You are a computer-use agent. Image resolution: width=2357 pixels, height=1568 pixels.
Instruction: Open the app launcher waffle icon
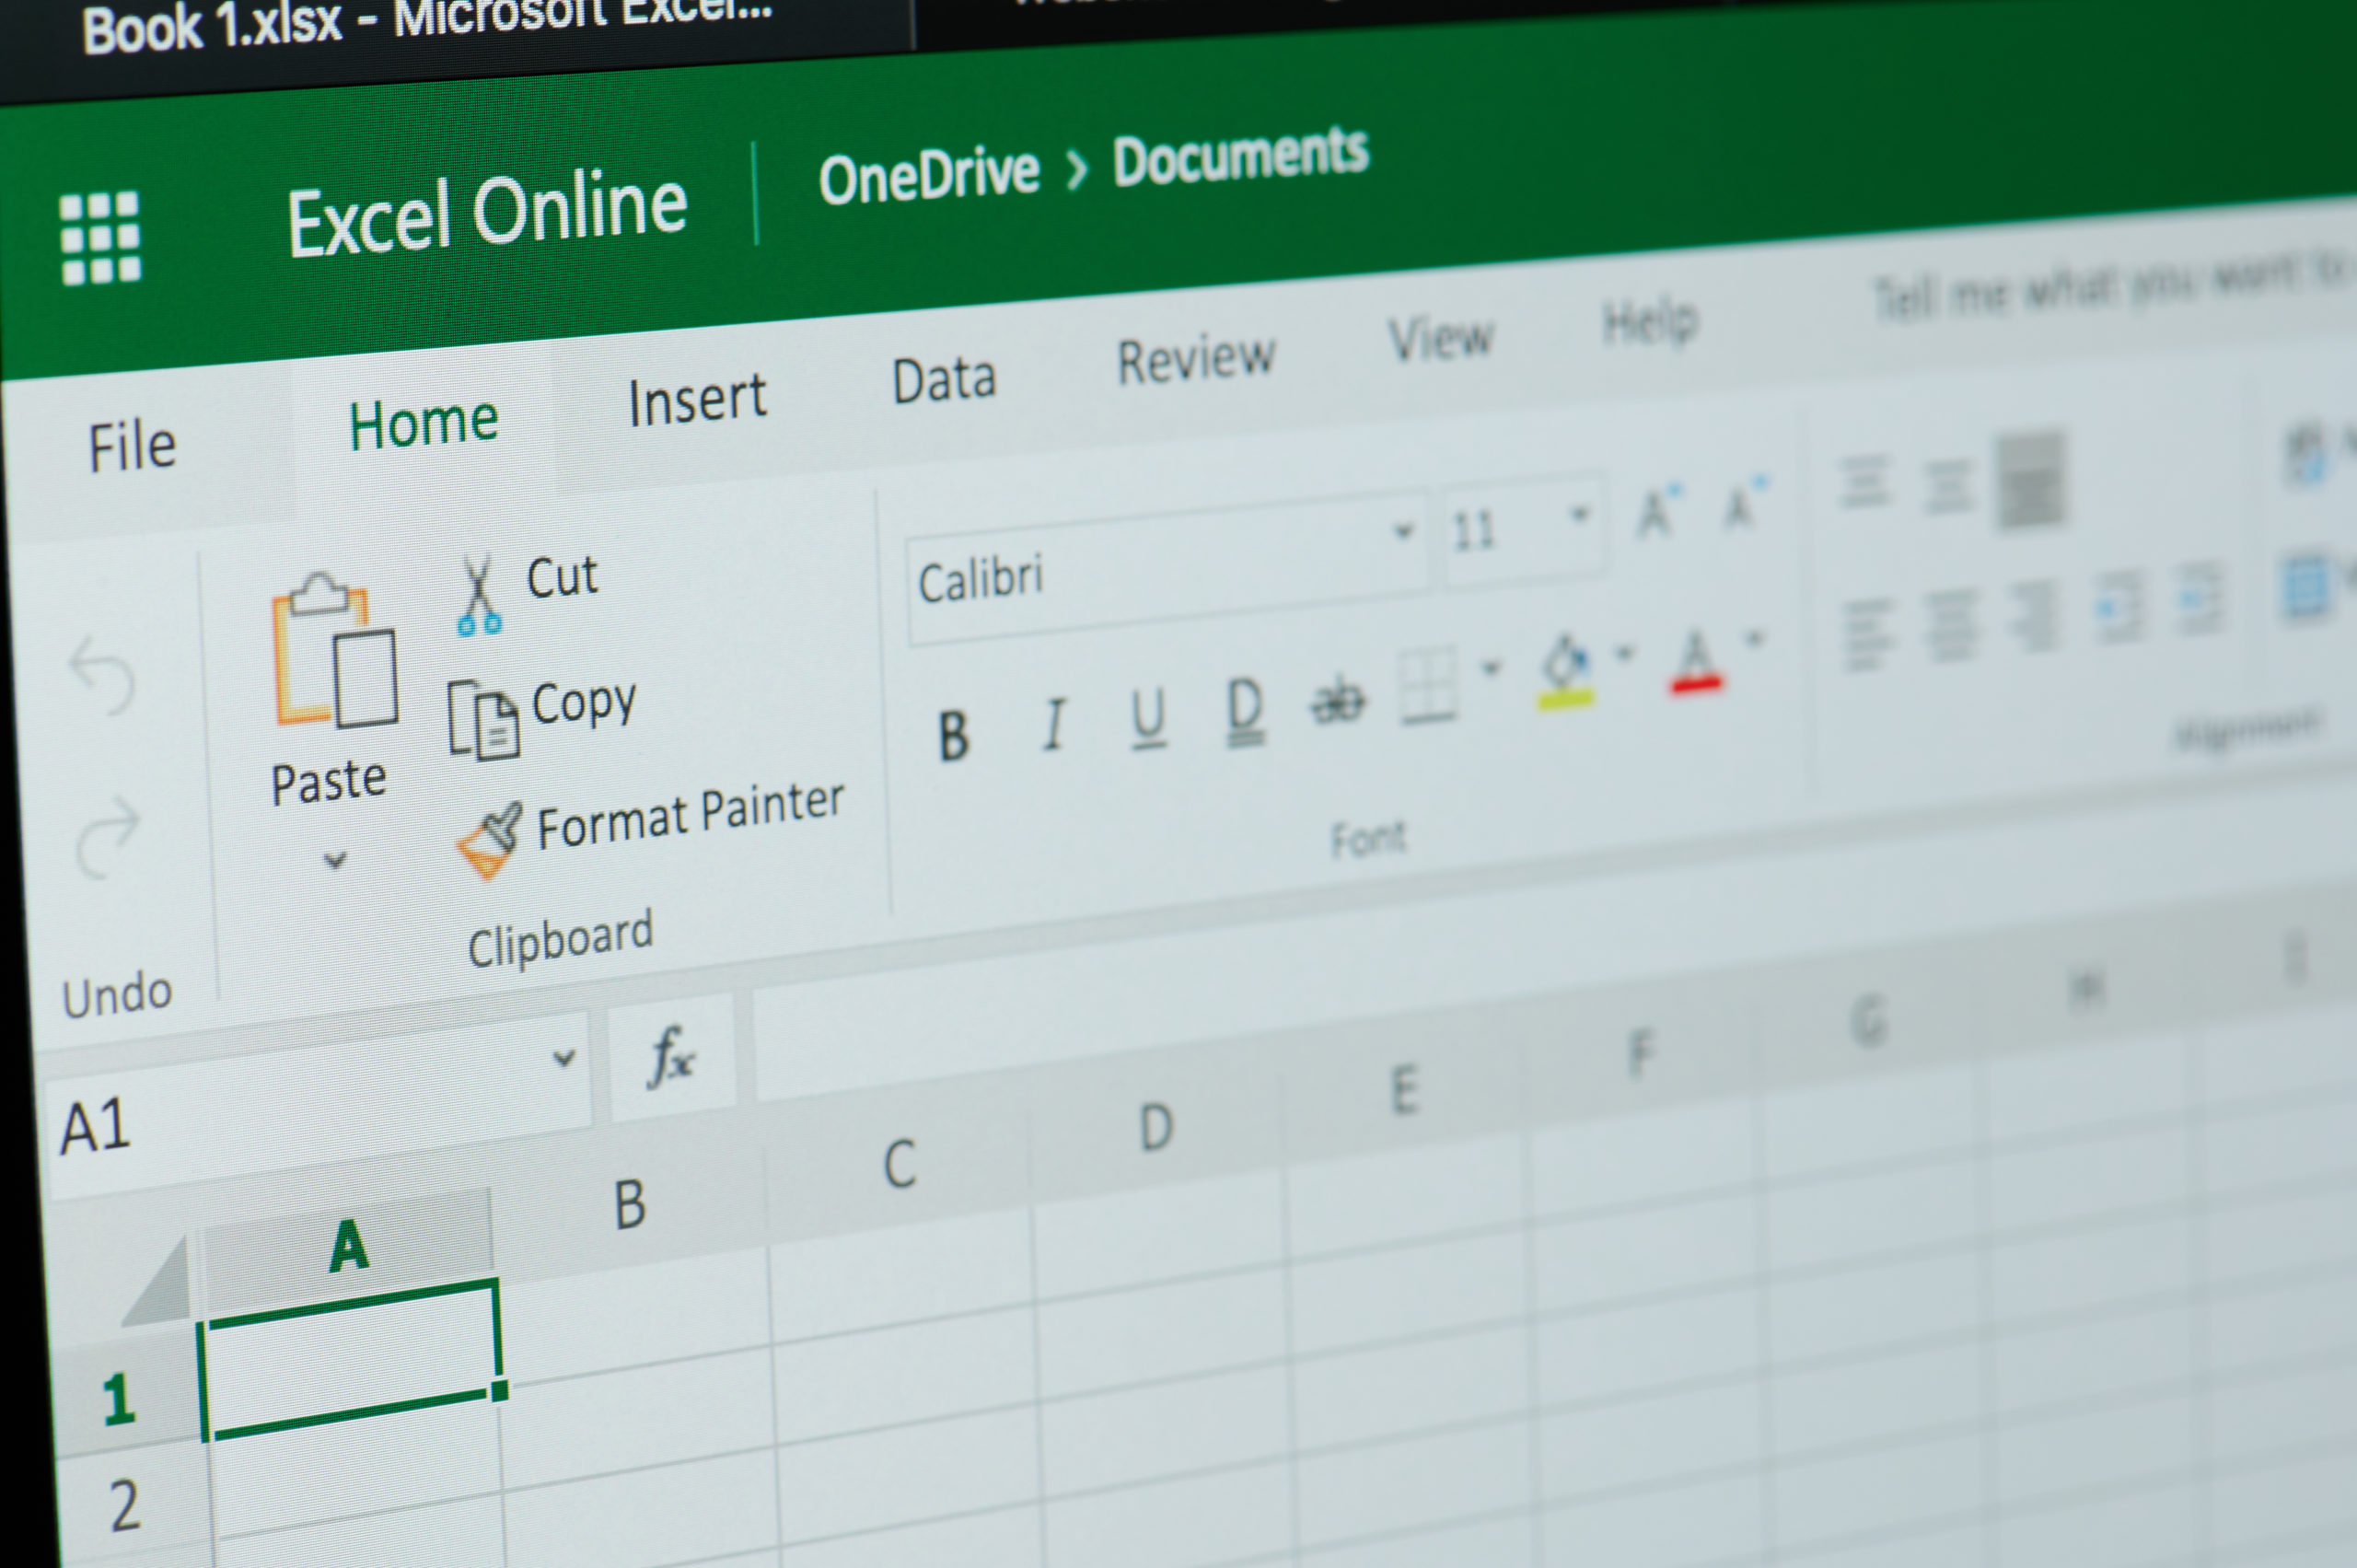coord(103,237)
